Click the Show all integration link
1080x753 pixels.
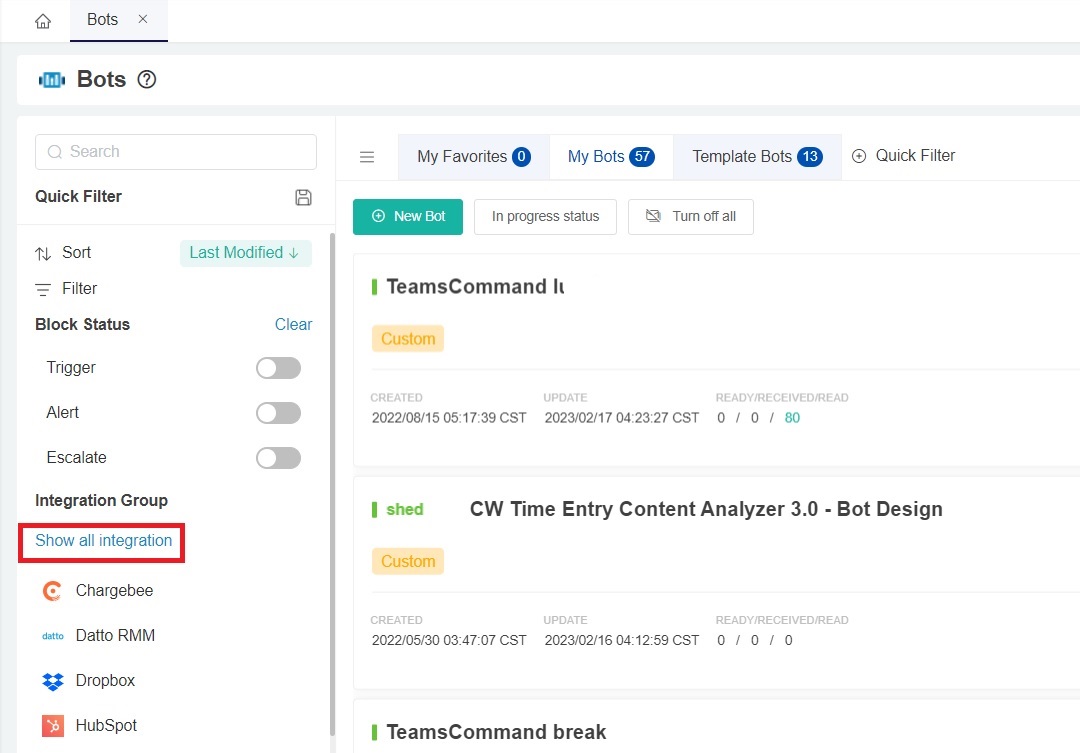pyautogui.click(x=104, y=541)
